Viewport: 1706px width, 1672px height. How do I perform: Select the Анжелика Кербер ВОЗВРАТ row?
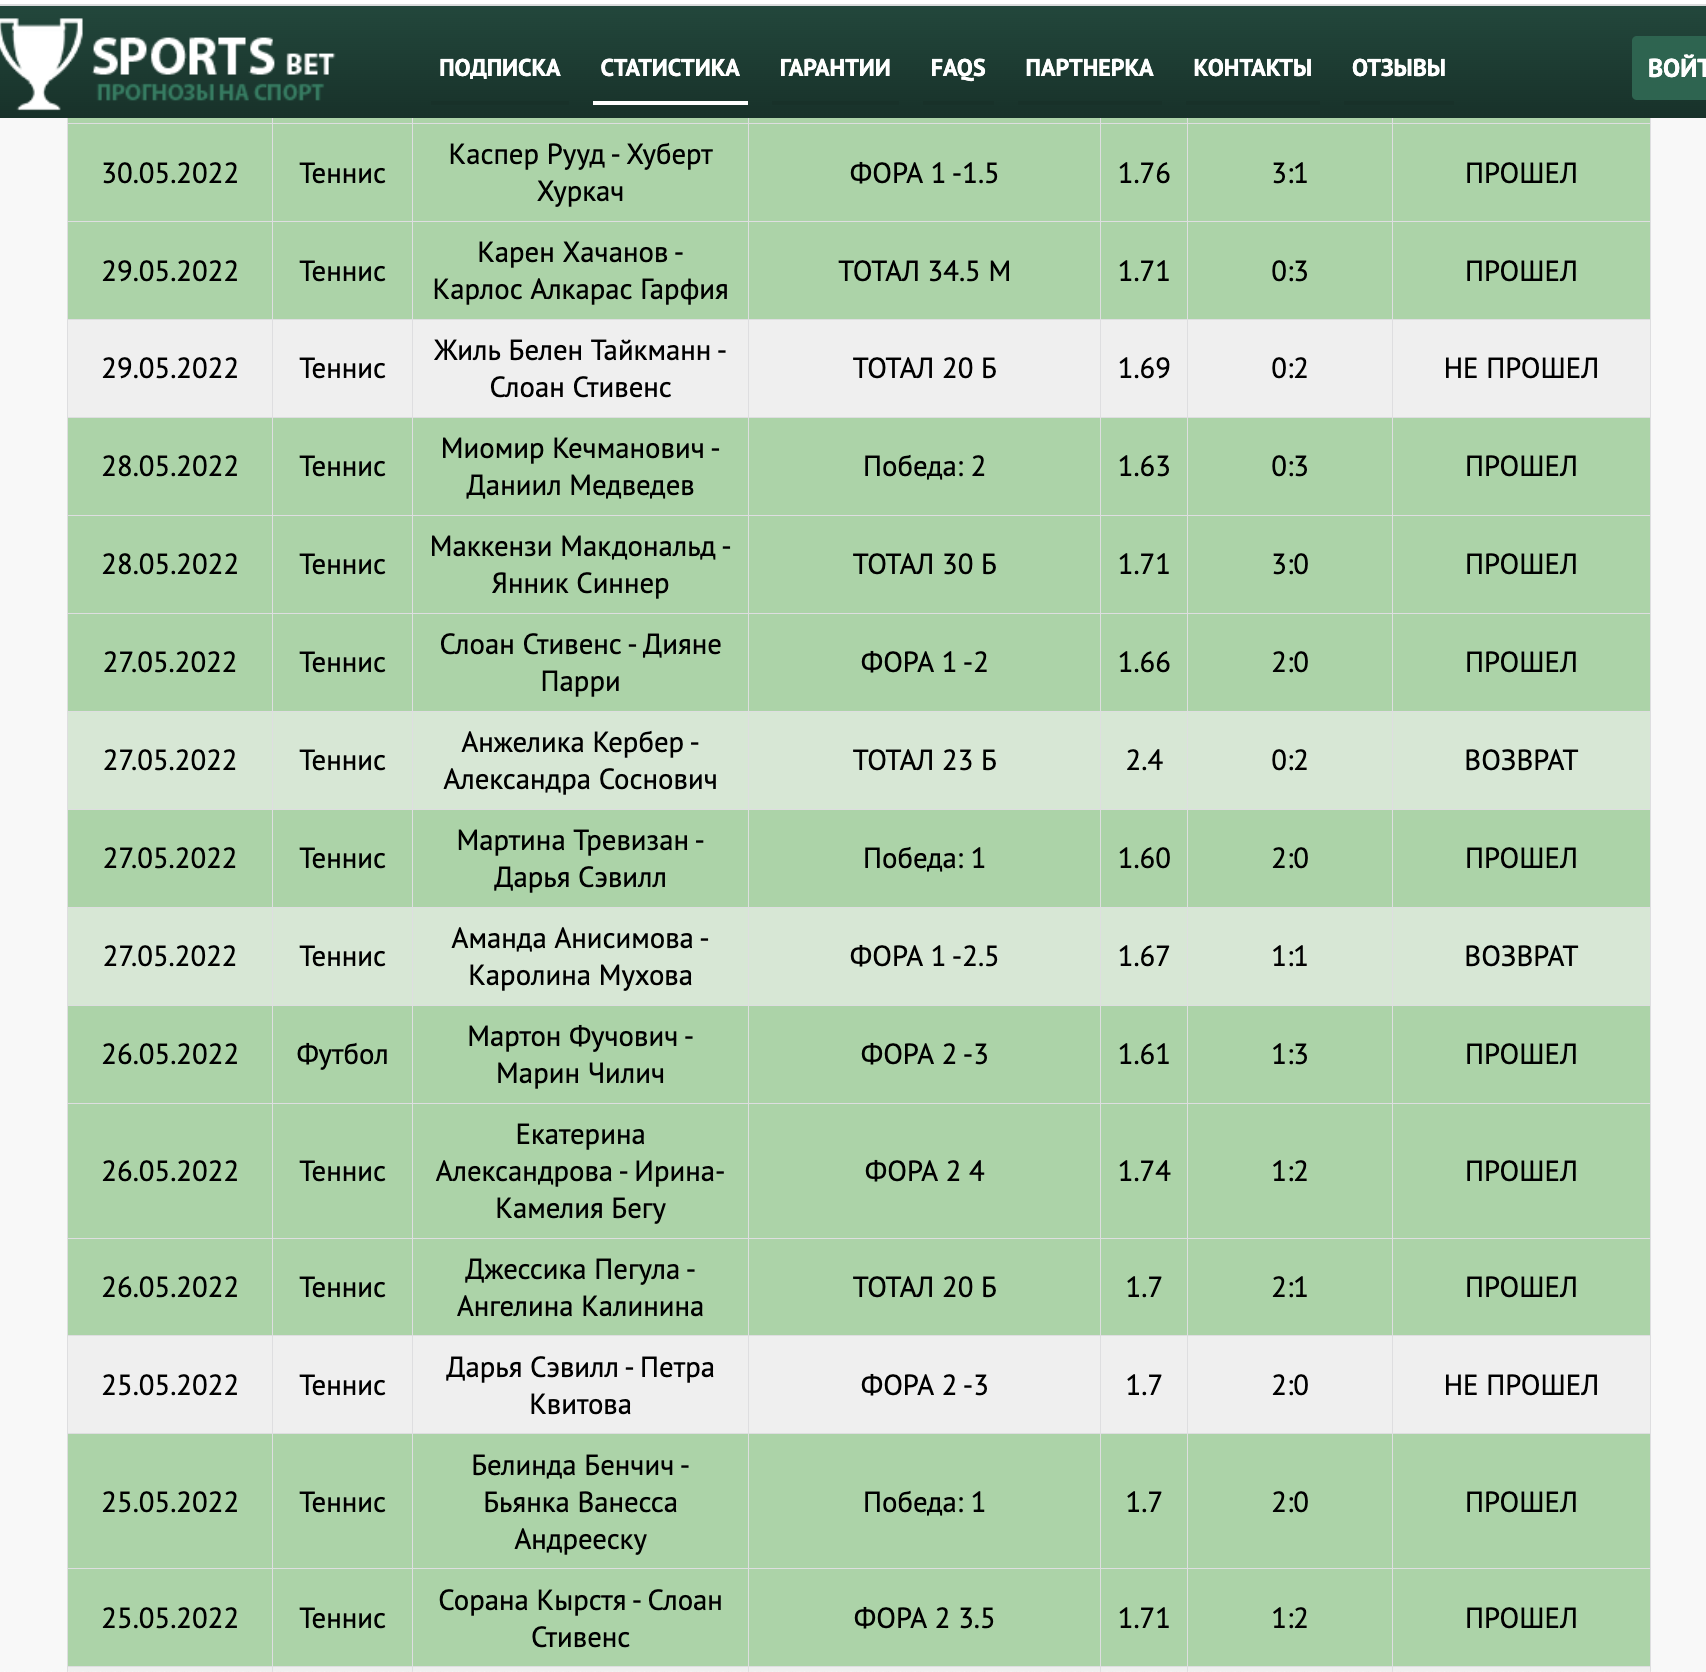click(x=858, y=760)
